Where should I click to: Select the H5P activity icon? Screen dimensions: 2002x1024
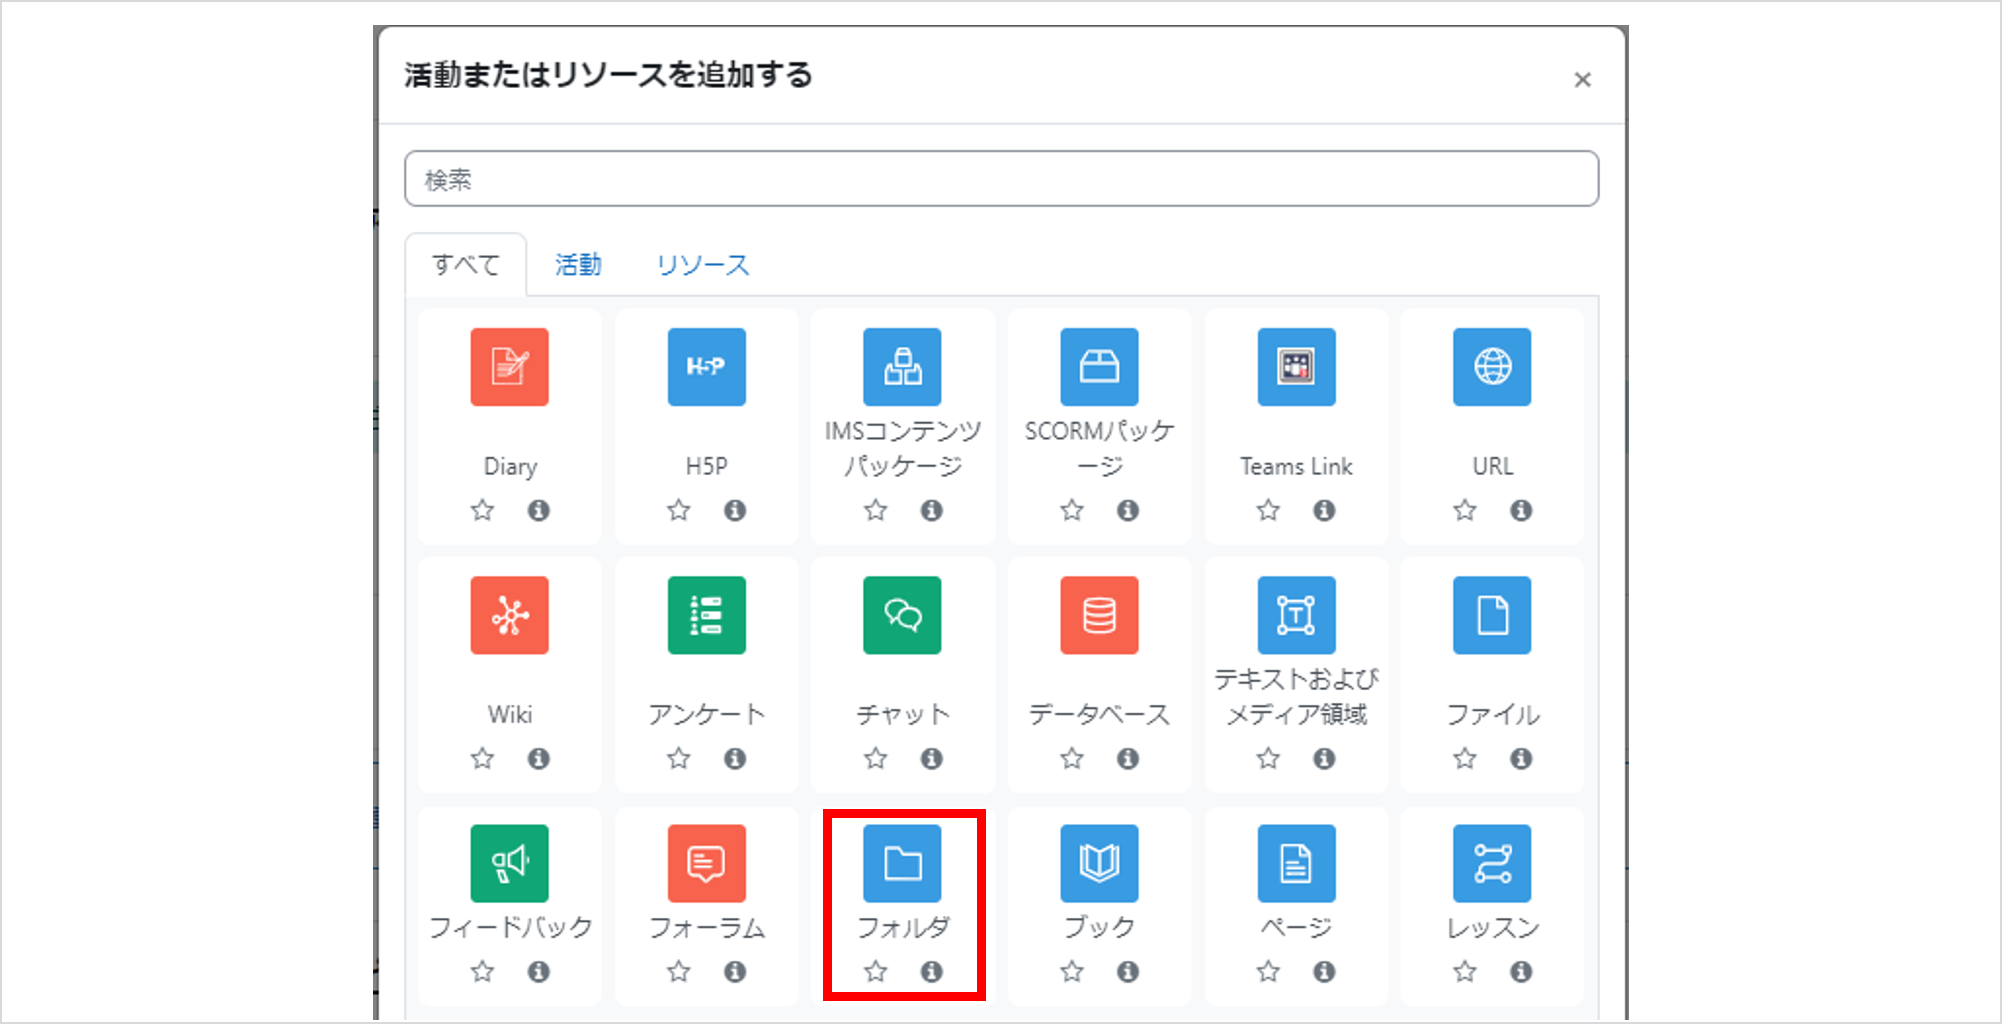tap(706, 367)
